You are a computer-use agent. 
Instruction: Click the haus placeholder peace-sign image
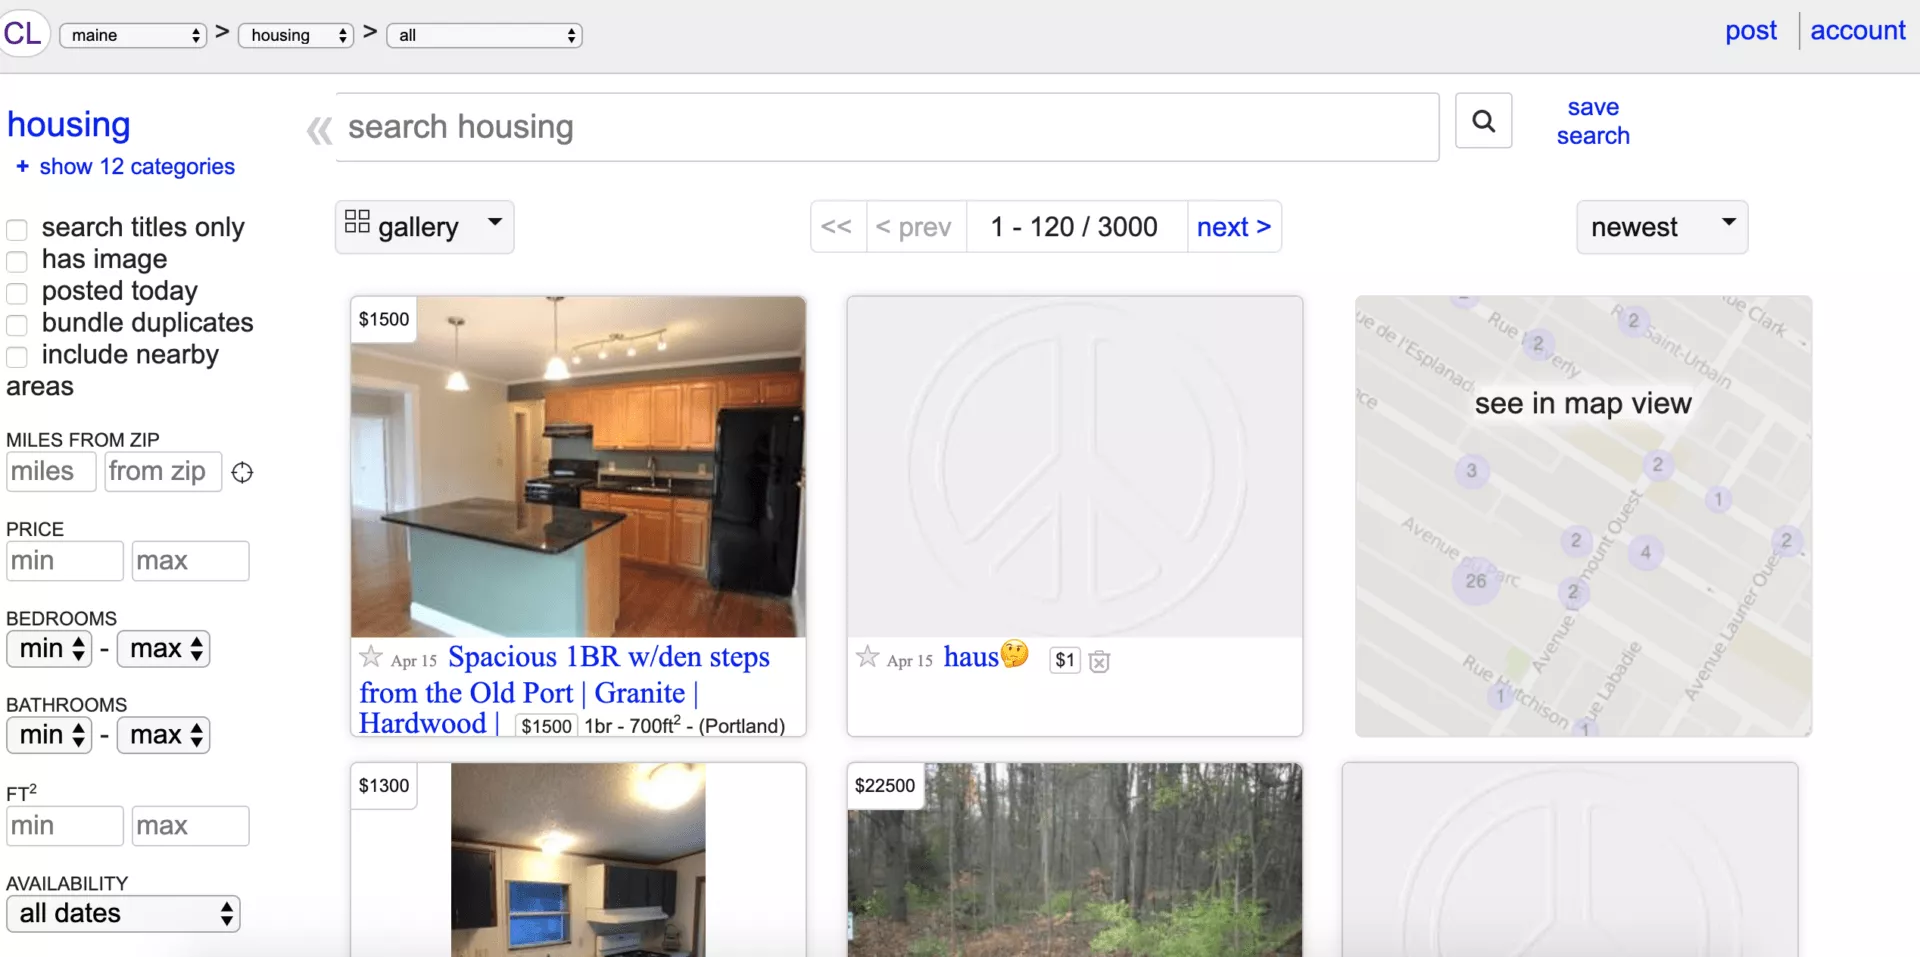click(x=1075, y=467)
